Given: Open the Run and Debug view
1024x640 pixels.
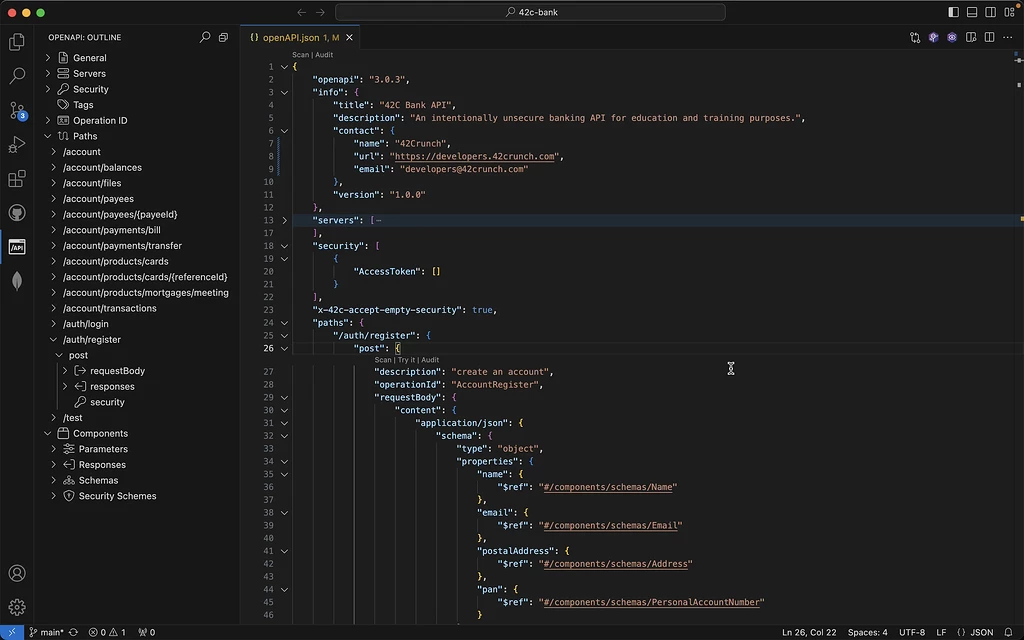Looking at the screenshot, I should pos(17,144).
